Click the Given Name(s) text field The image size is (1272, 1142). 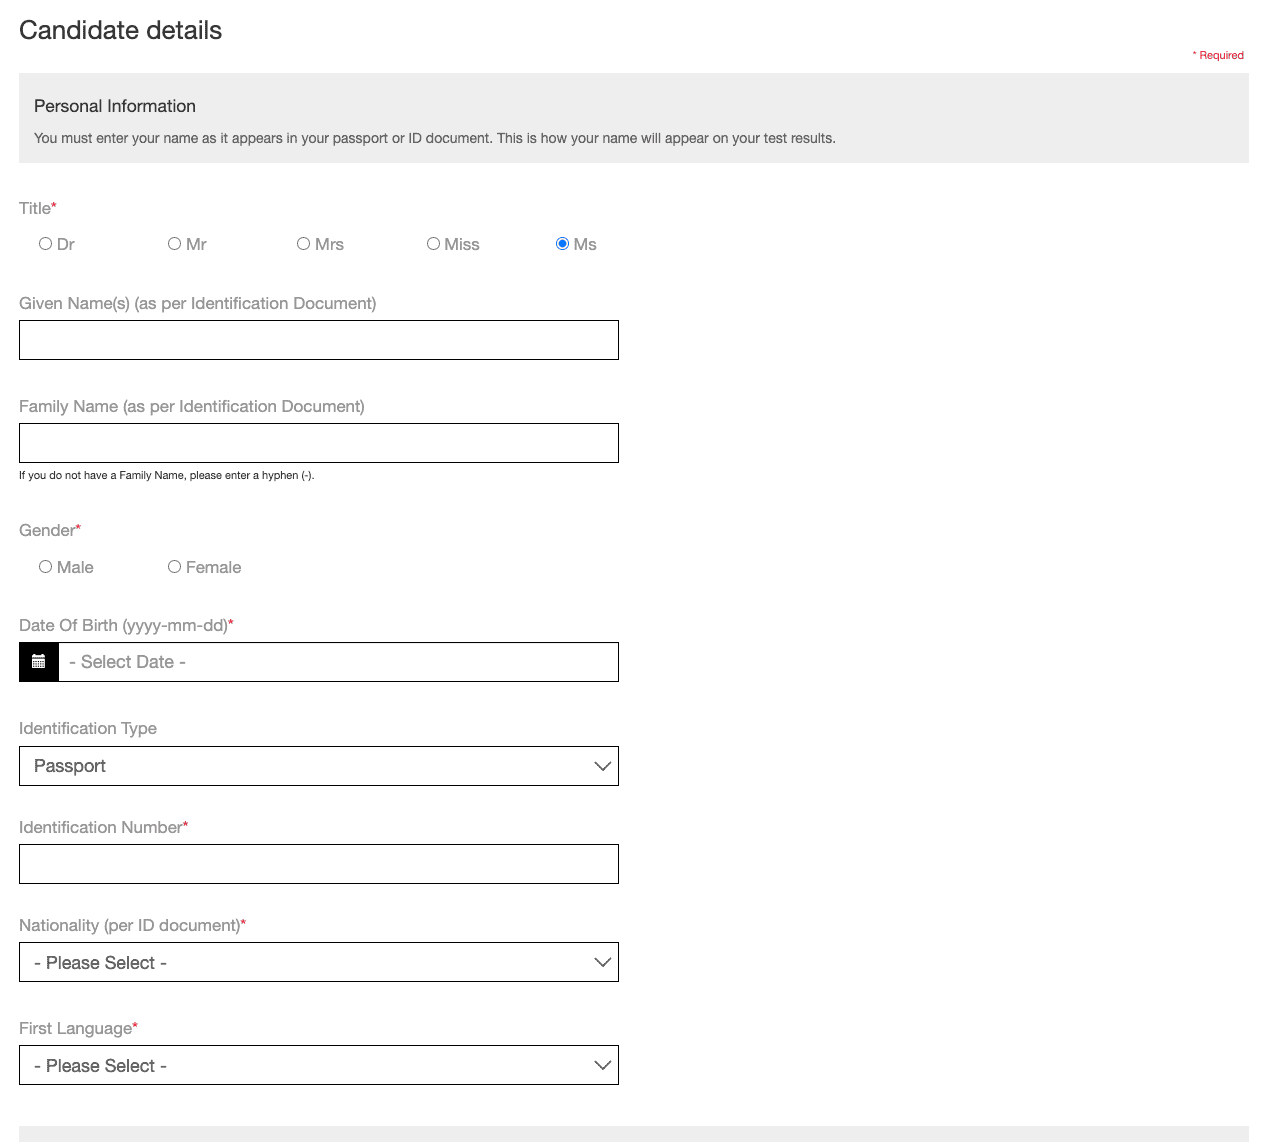[x=318, y=340]
